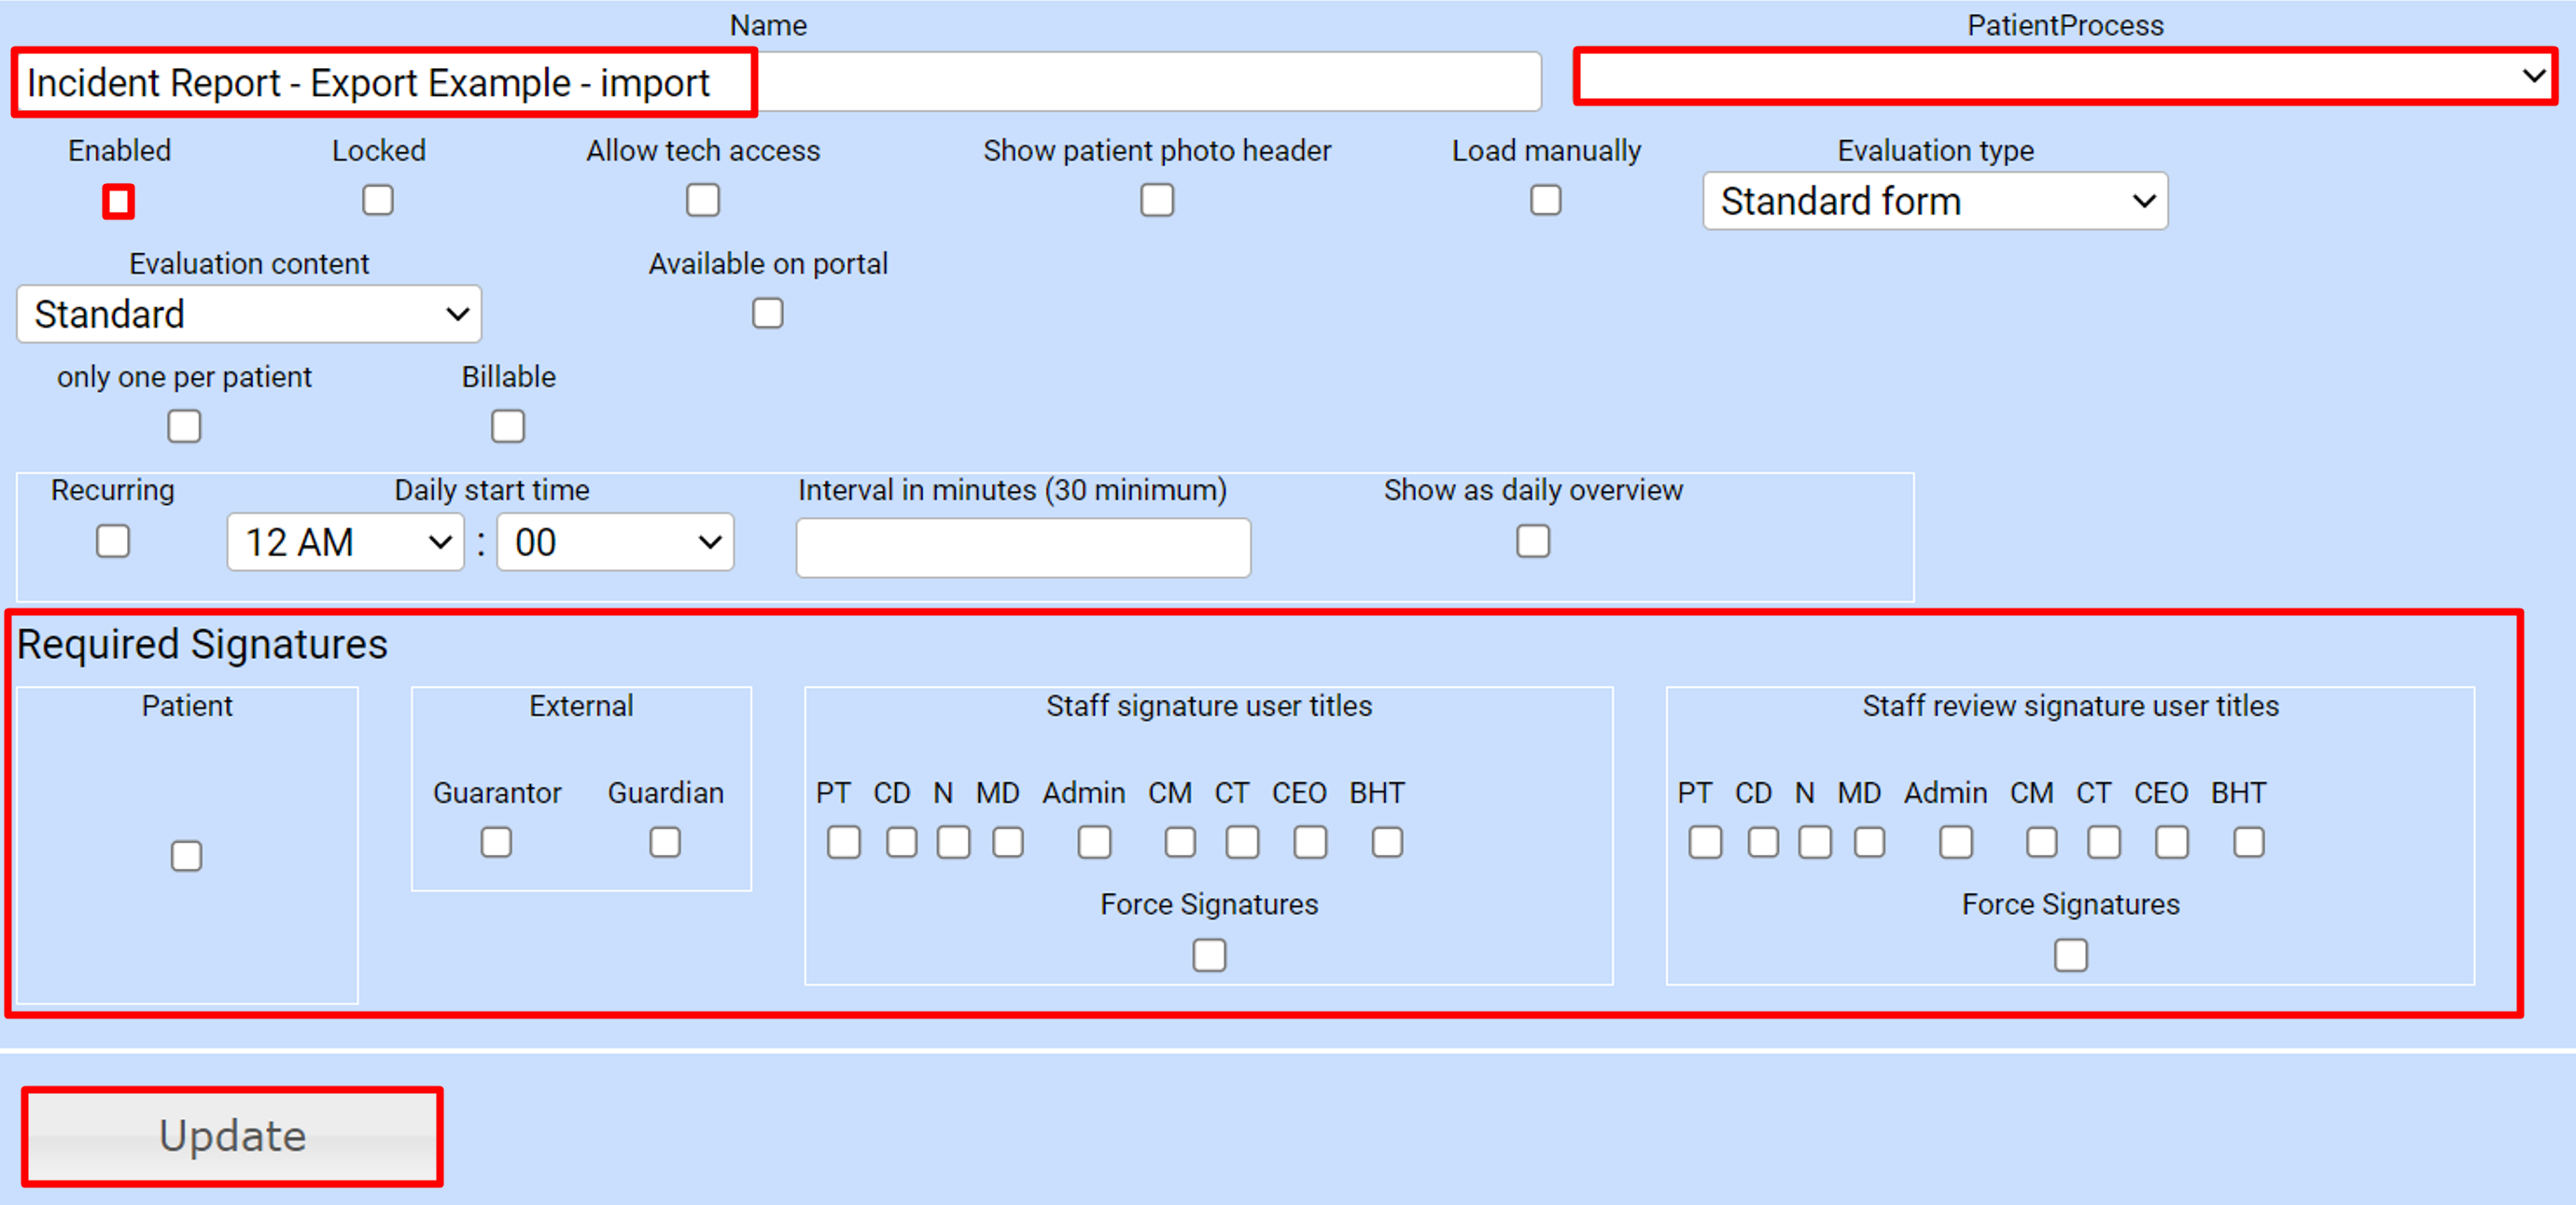Viewport: 2576px width, 1205px height.
Task: Check PT under Staff review signature titles
Action: (1706, 842)
